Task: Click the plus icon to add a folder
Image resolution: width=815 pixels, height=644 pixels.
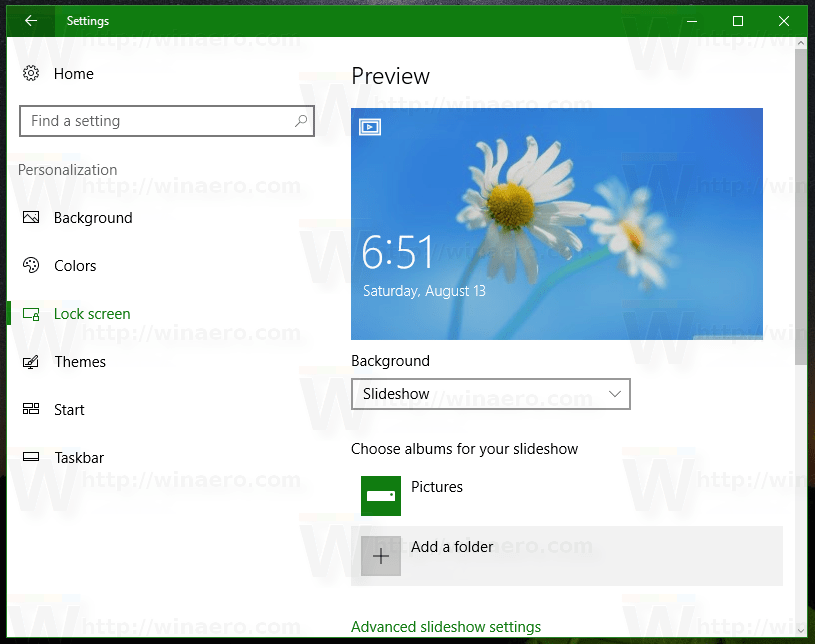Action: [x=380, y=556]
